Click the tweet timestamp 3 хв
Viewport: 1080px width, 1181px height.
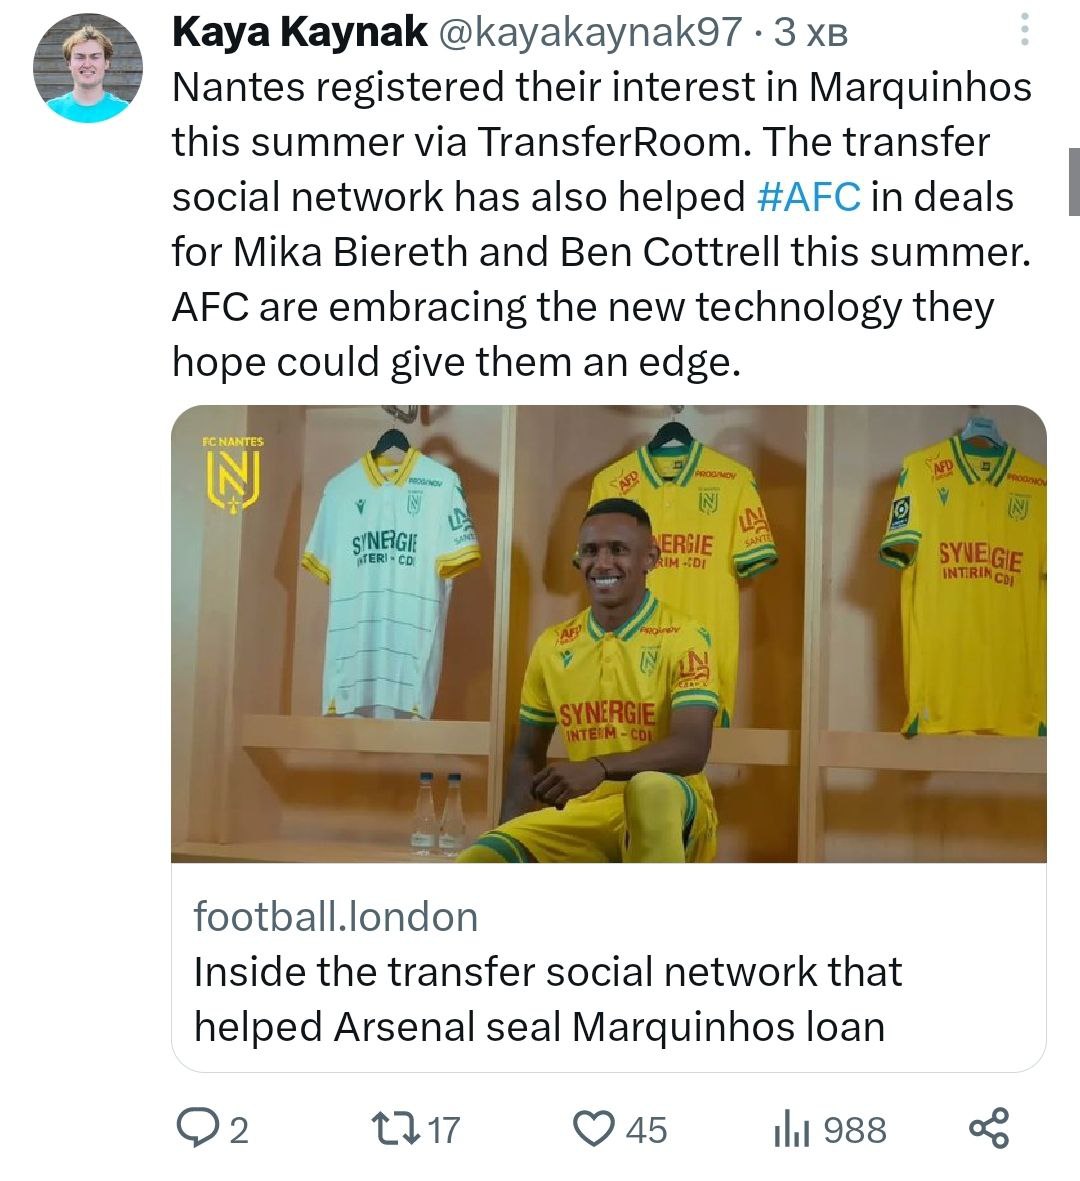pos(811,34)
